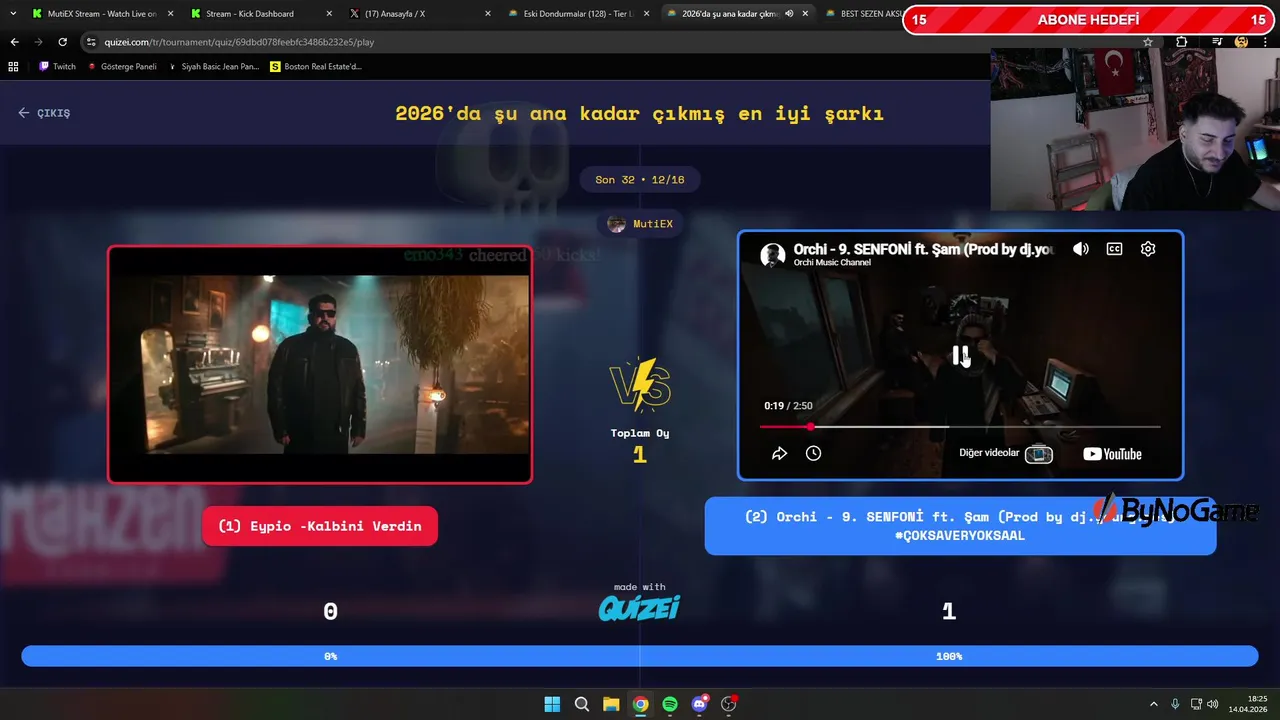Mute the active tab's audio icon
1280x720 pixels.
coord(789,14)
